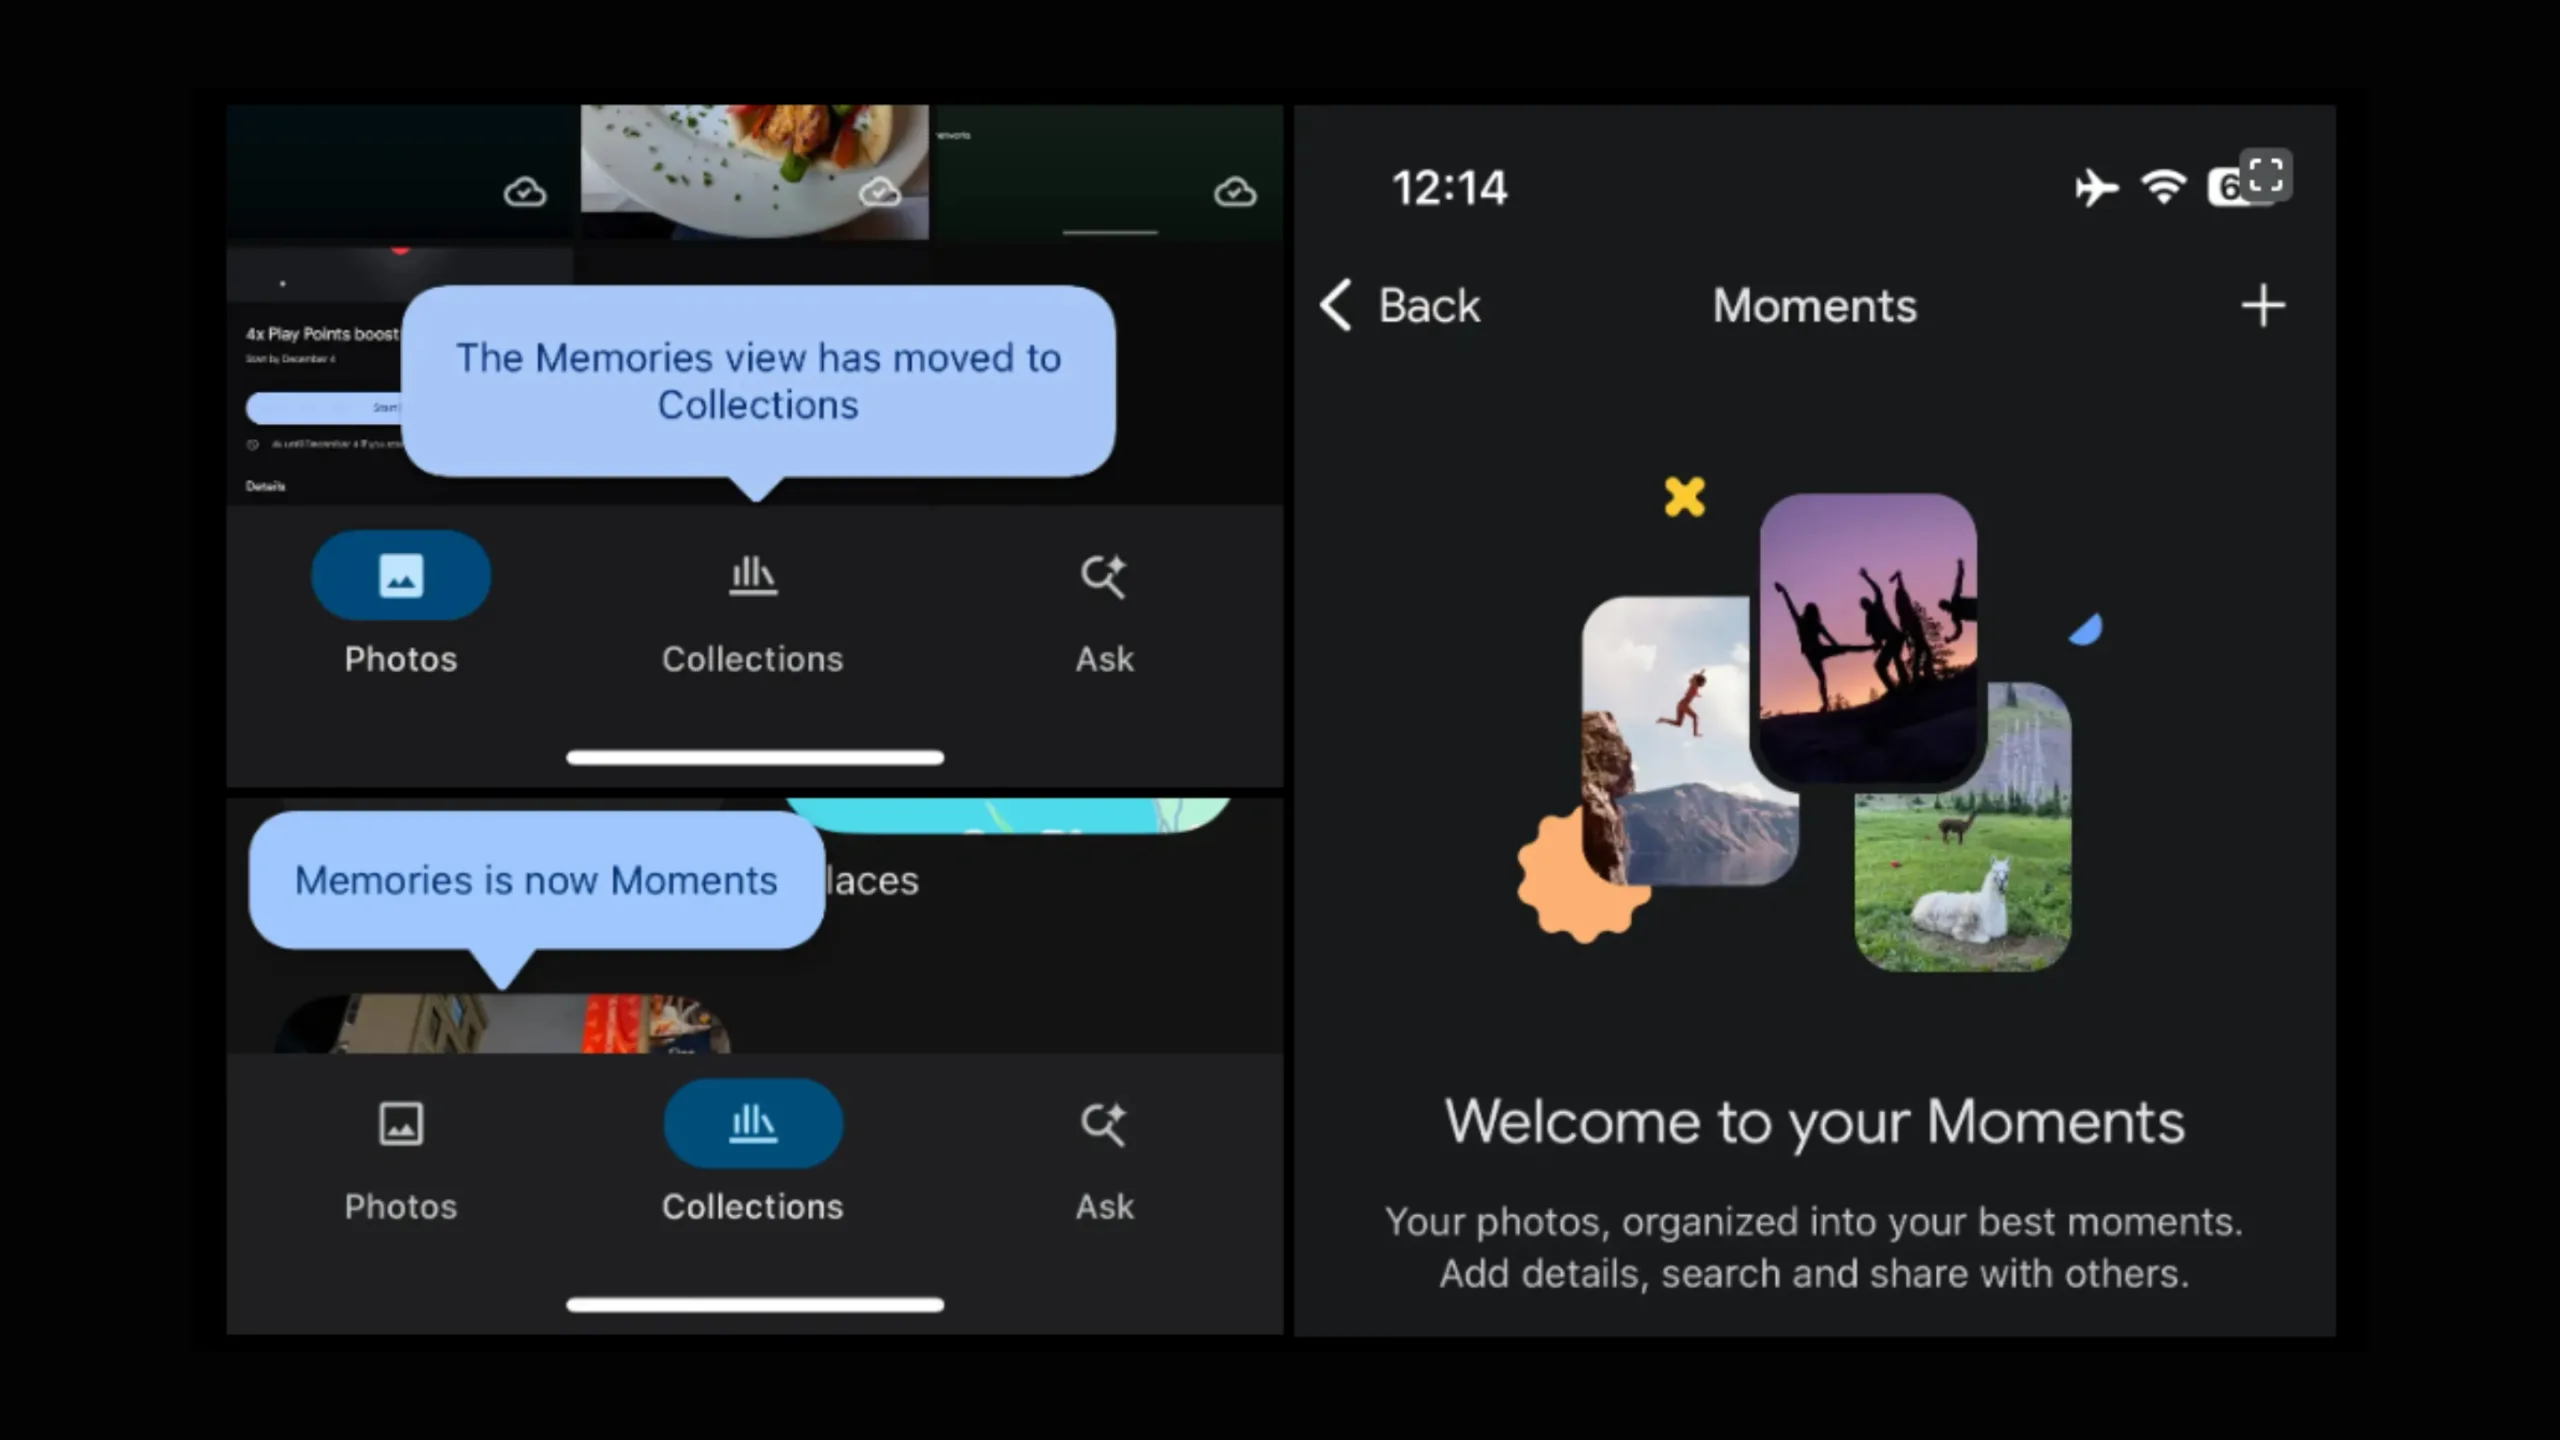This screenshot has width=2560, height=1440.
Task: Tap the cloud backup icon on the rightmost thumbnail
Action: click(1235, 191)
